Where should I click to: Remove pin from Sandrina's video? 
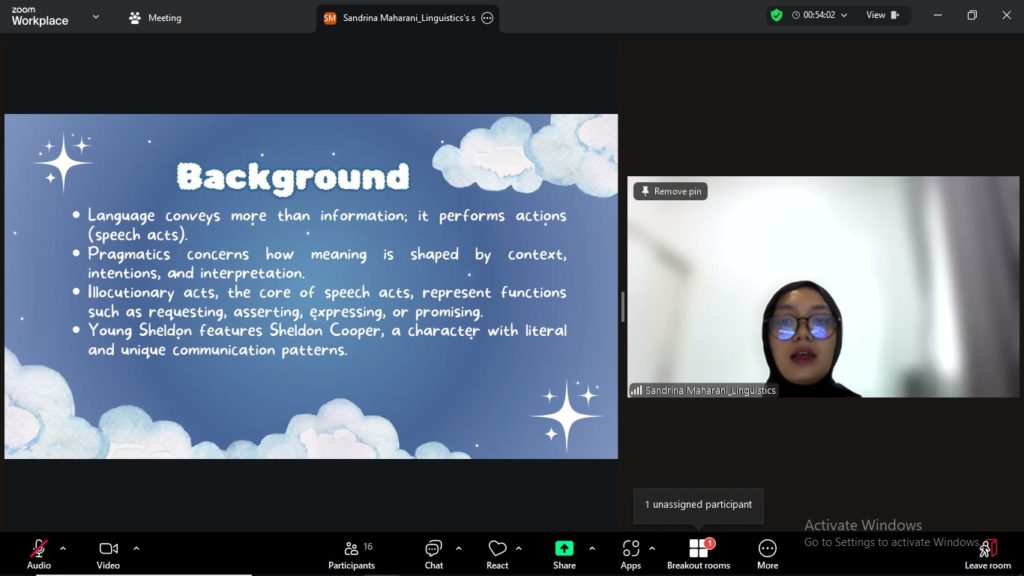click(x=671, y=191)
